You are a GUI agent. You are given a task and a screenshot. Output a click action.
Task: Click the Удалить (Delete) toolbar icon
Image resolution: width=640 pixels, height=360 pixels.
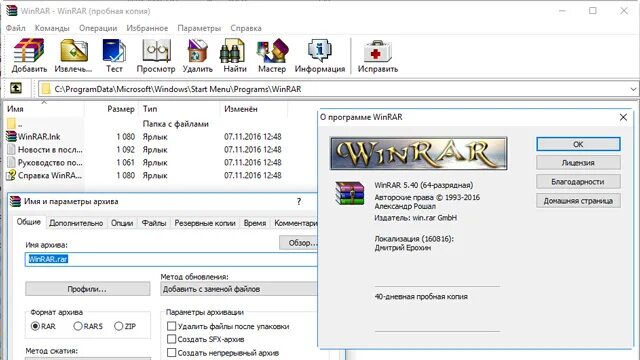(198, 51)
